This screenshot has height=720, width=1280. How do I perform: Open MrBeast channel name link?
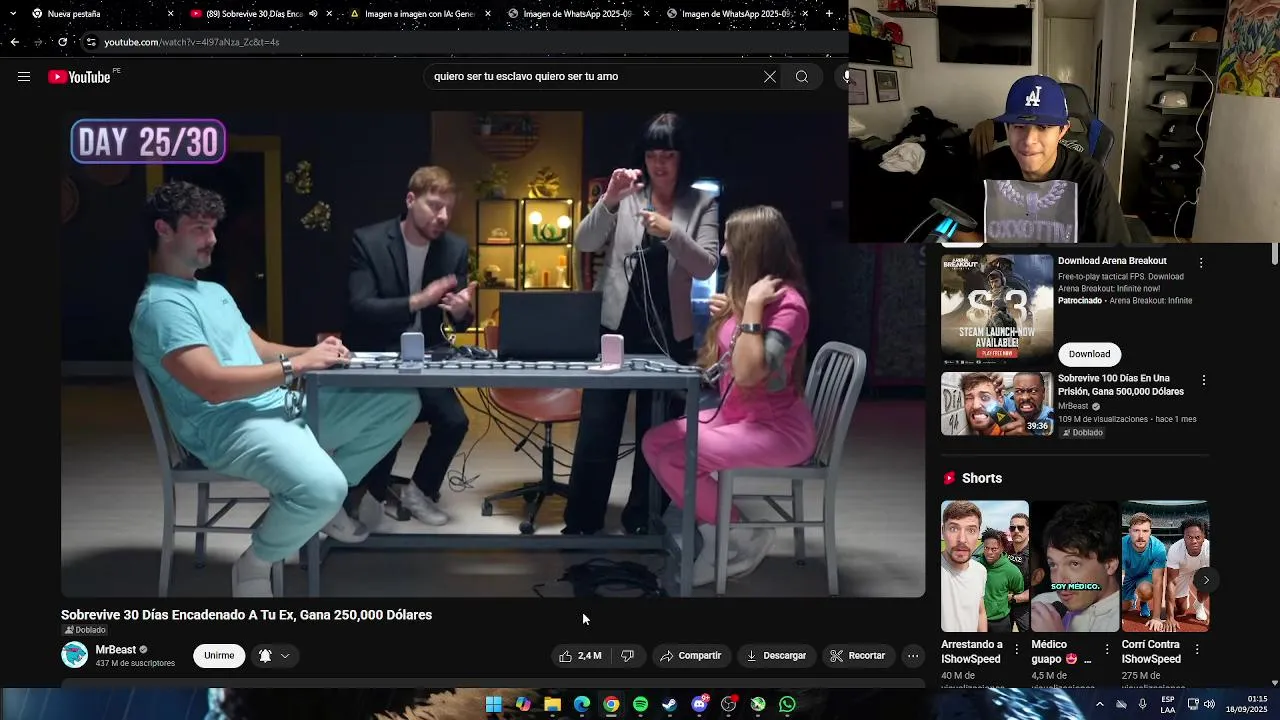pos(115,650)
